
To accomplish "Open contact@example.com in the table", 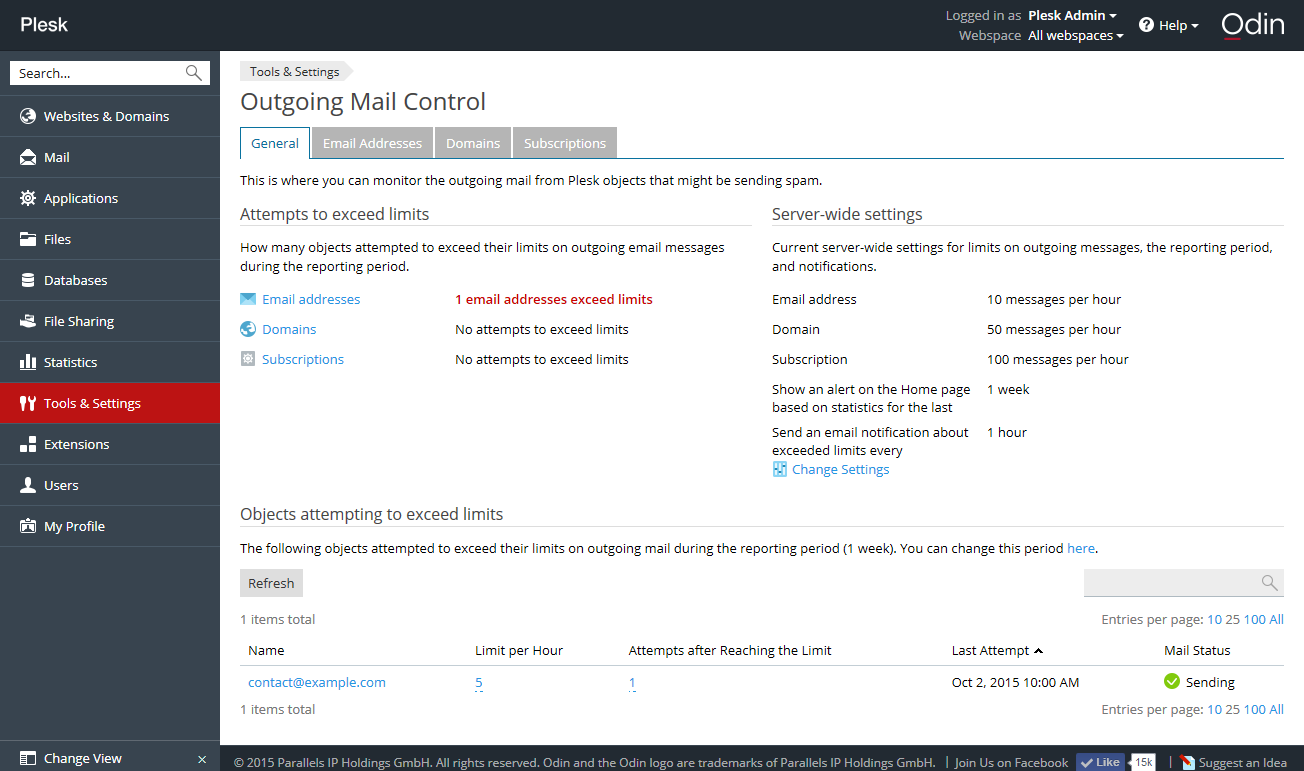I will coord(317,682).
